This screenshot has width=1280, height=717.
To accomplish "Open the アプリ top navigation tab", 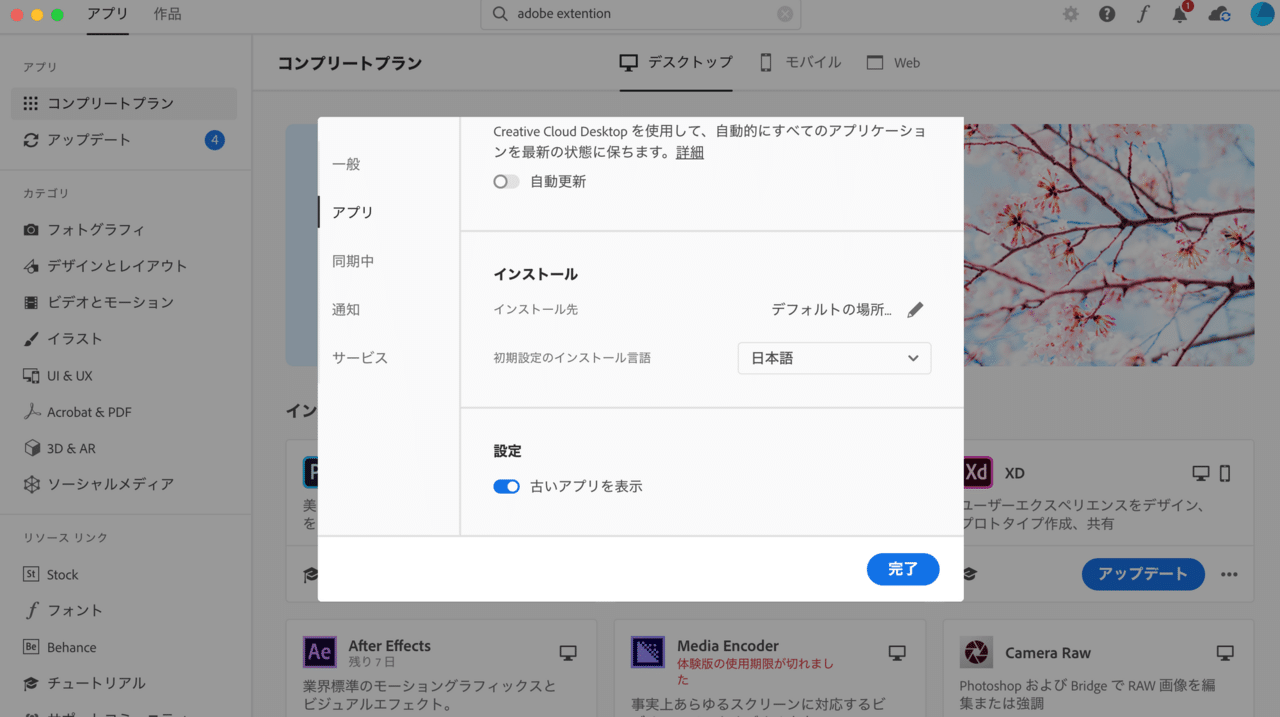I will pyautogui.click(x=107, y=14).
